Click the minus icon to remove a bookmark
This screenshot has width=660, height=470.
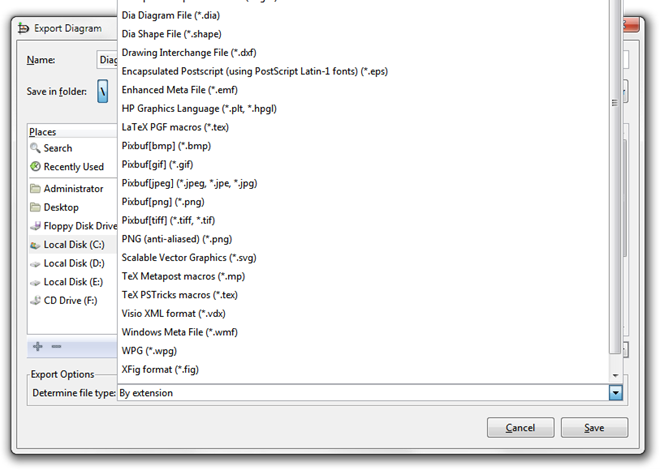coord(56,346)
